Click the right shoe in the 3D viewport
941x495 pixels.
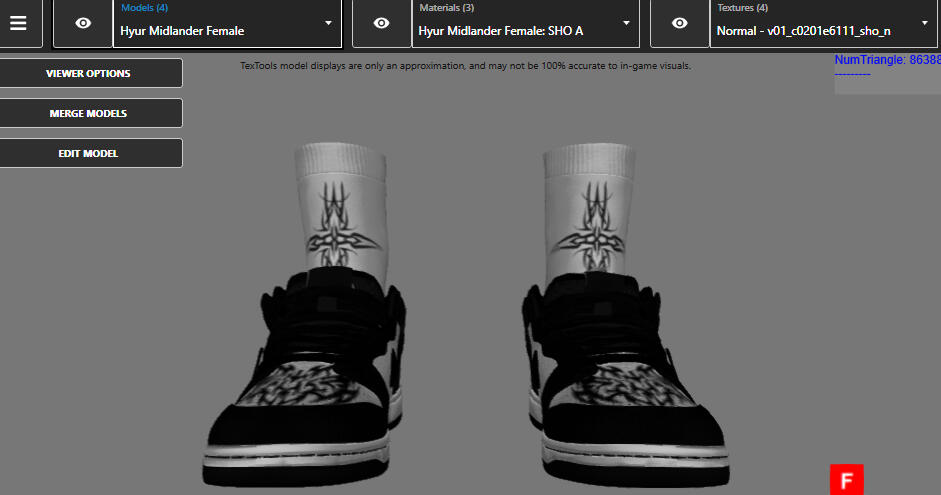point(624,378)
